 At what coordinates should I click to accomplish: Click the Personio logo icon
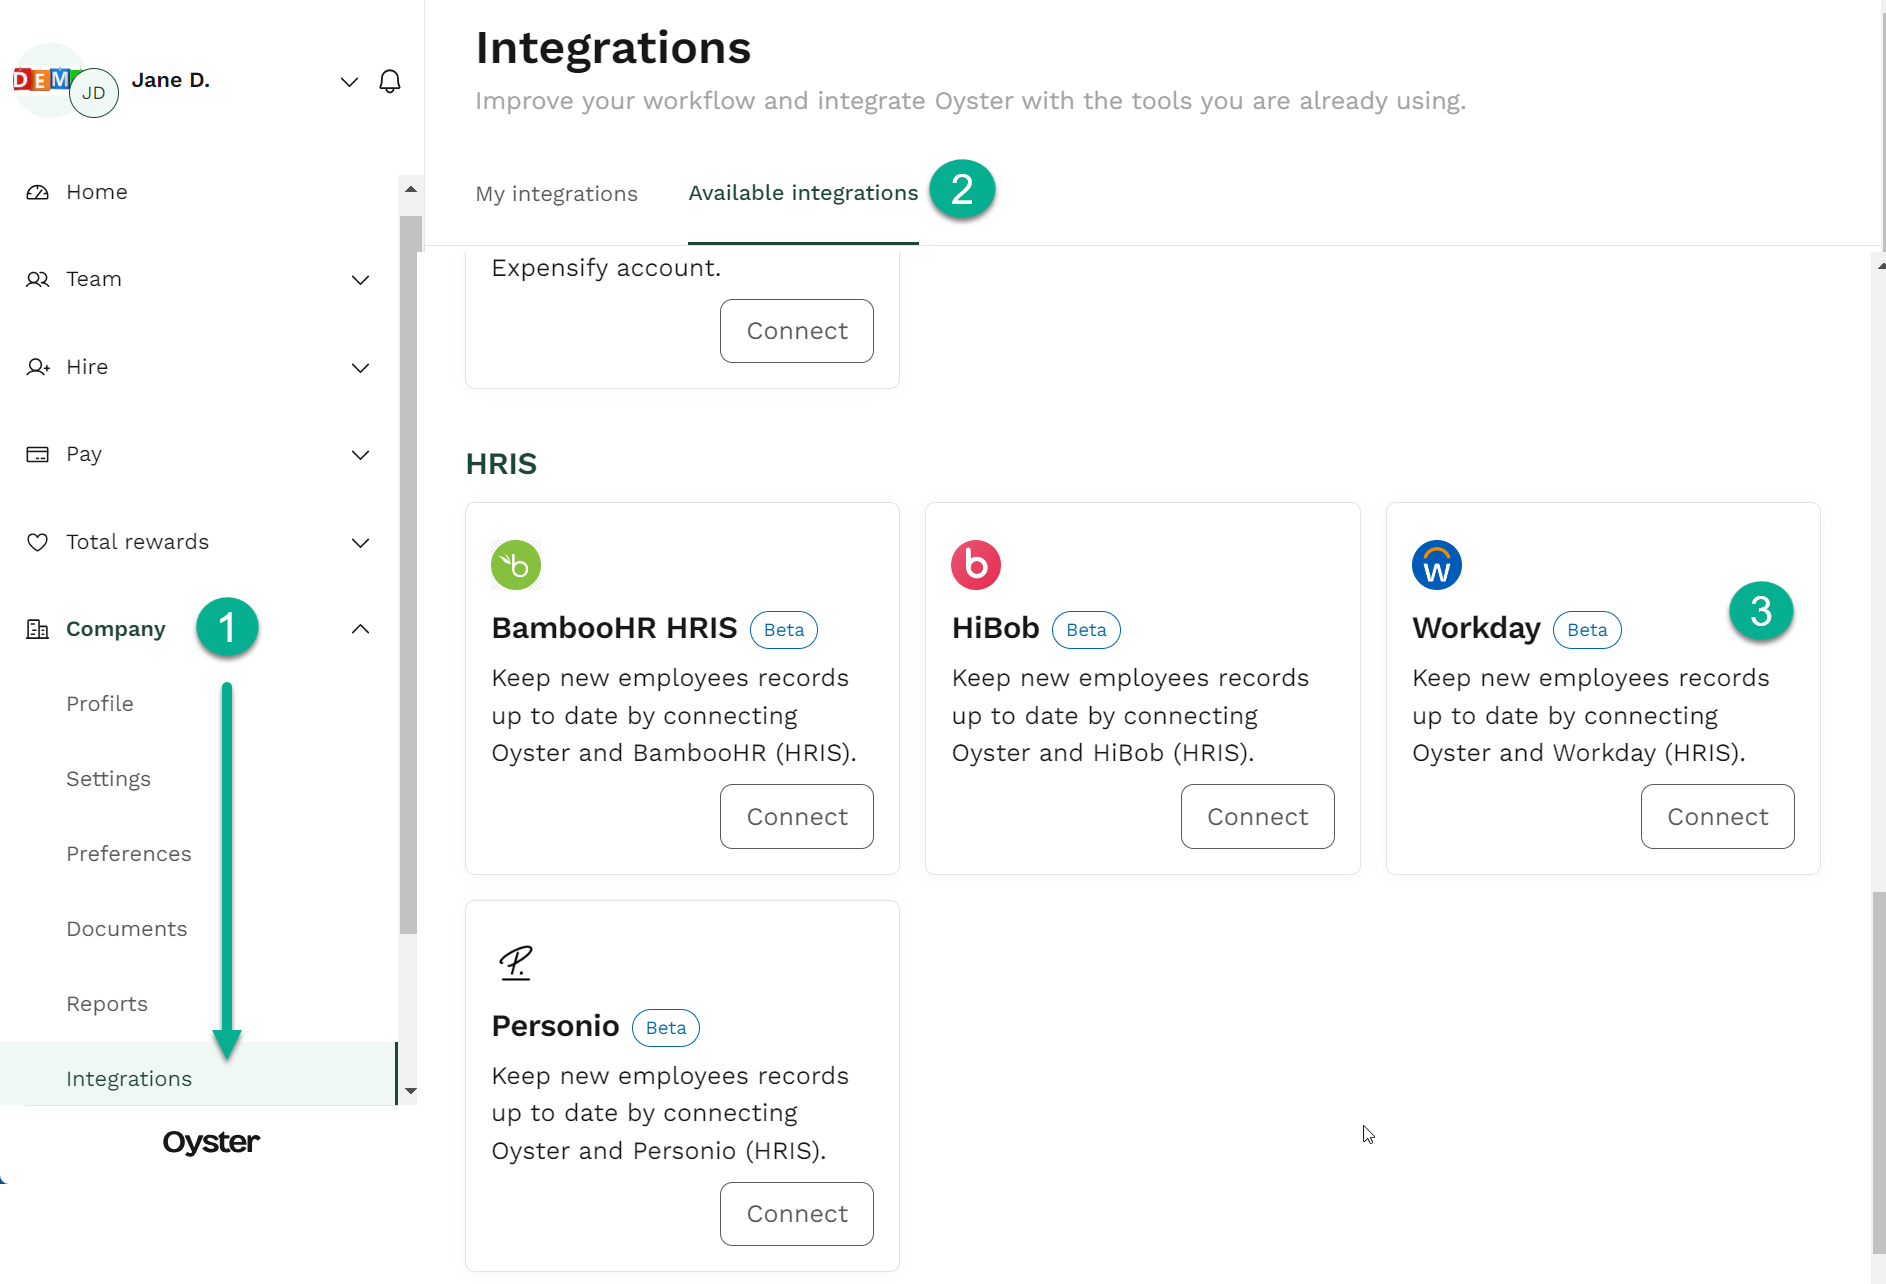(515, 961)
